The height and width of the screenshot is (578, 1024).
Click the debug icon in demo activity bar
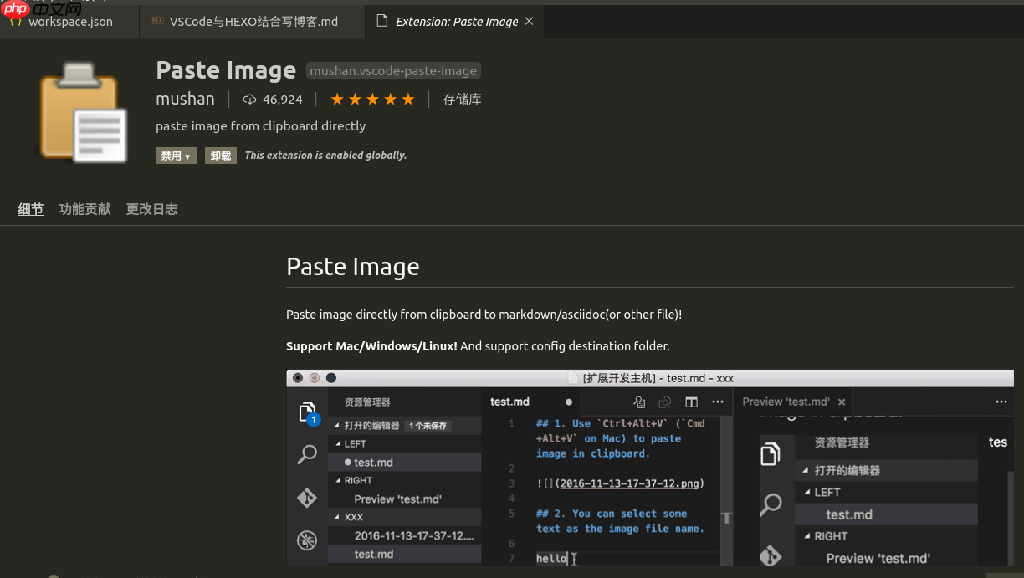pos(306,540)
